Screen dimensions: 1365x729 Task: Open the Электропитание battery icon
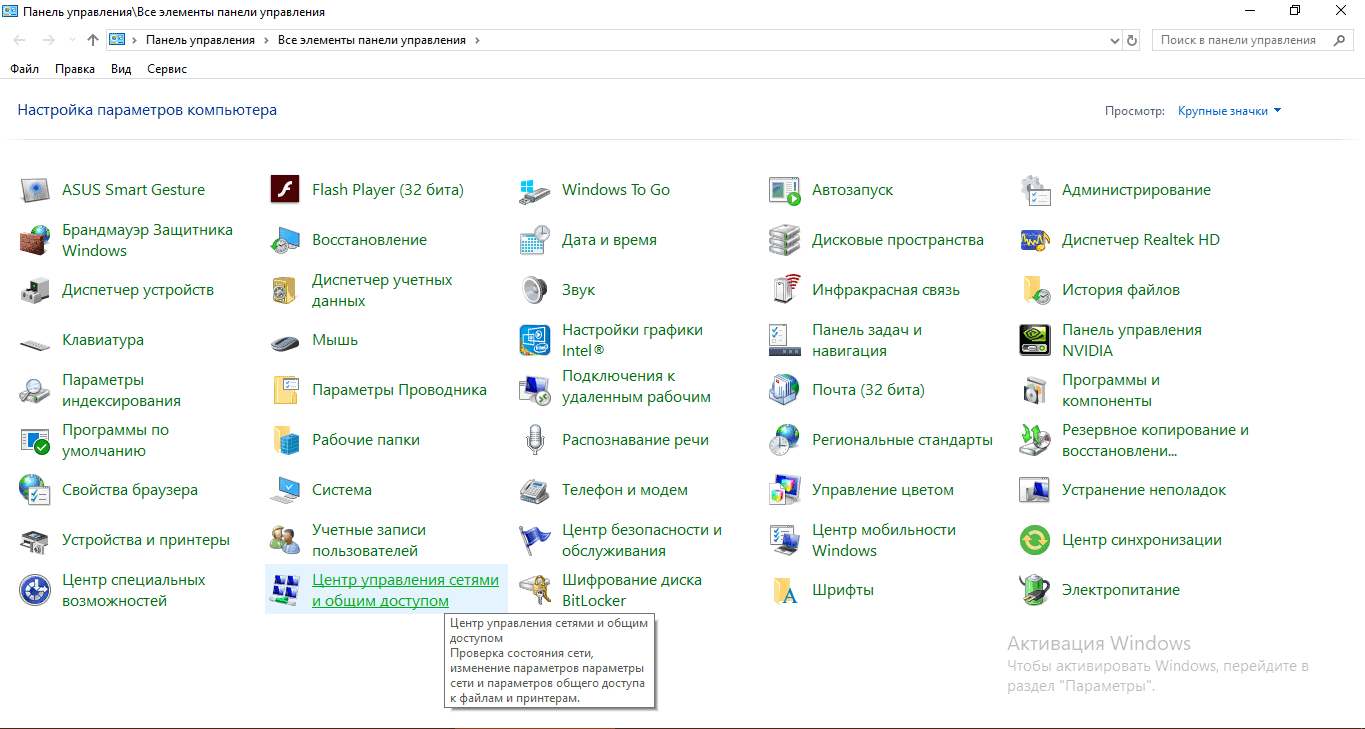1036,590
